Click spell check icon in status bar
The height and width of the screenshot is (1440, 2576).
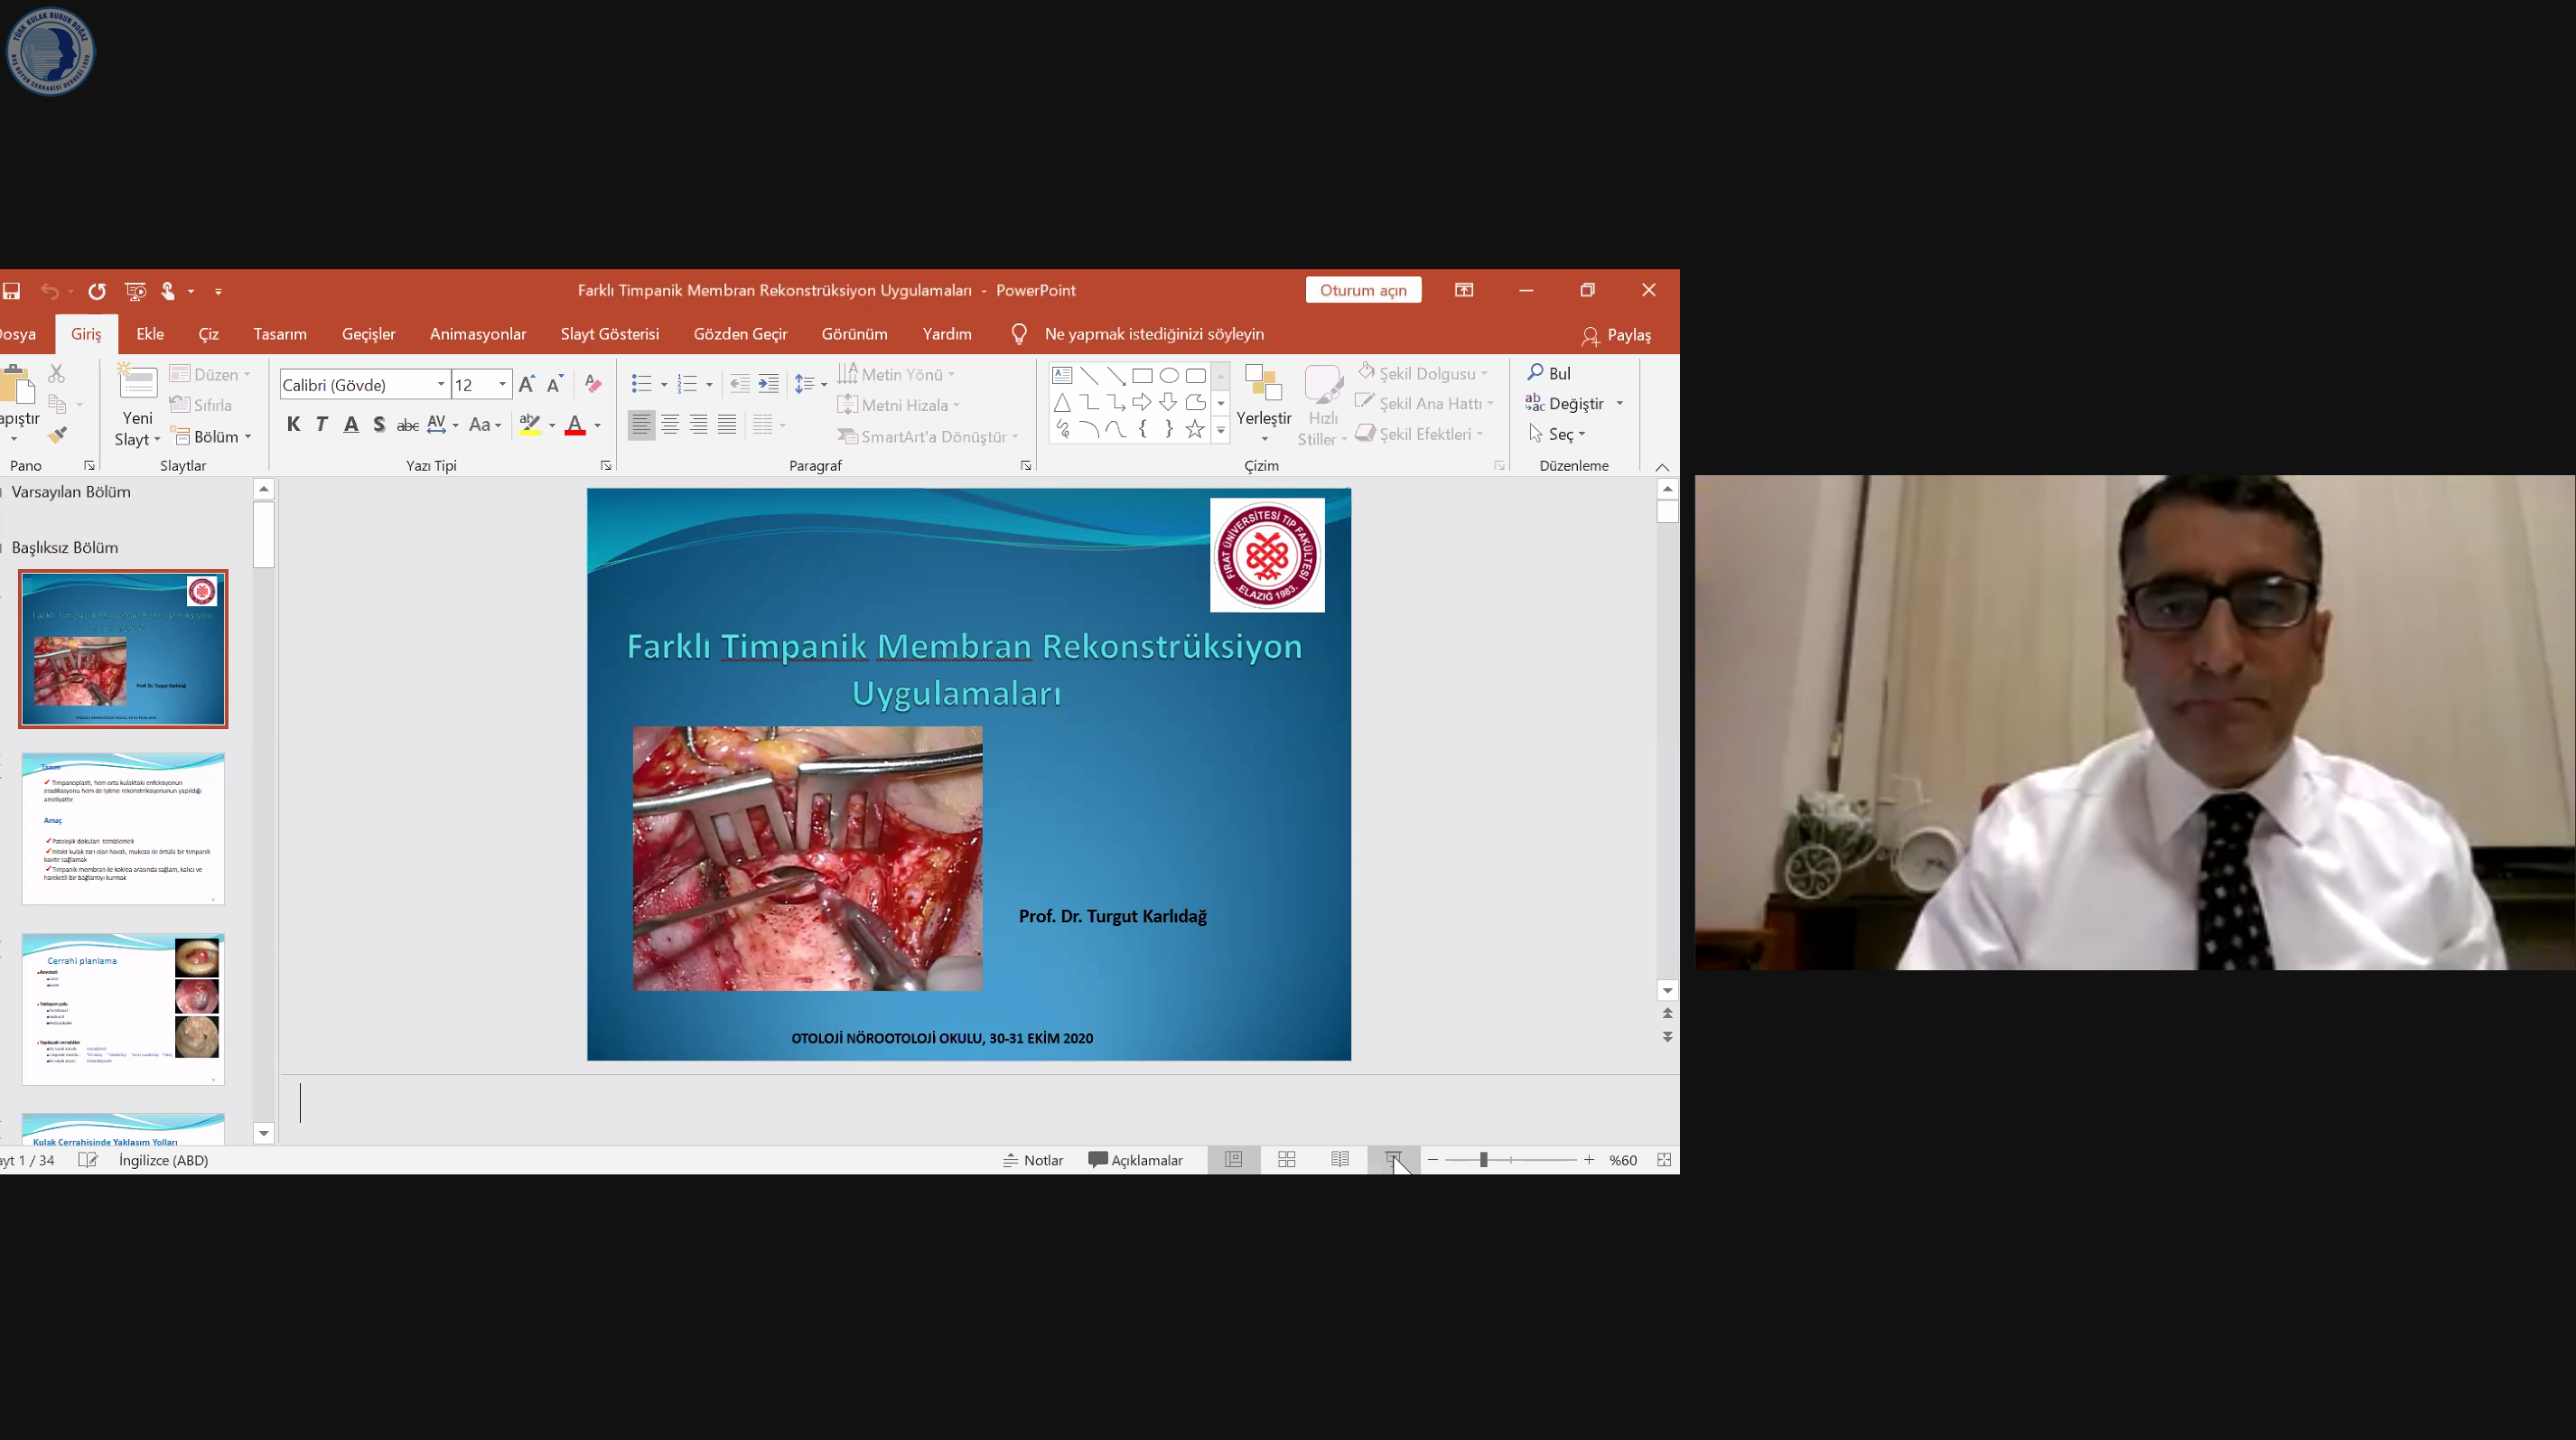click(88, 1160)
